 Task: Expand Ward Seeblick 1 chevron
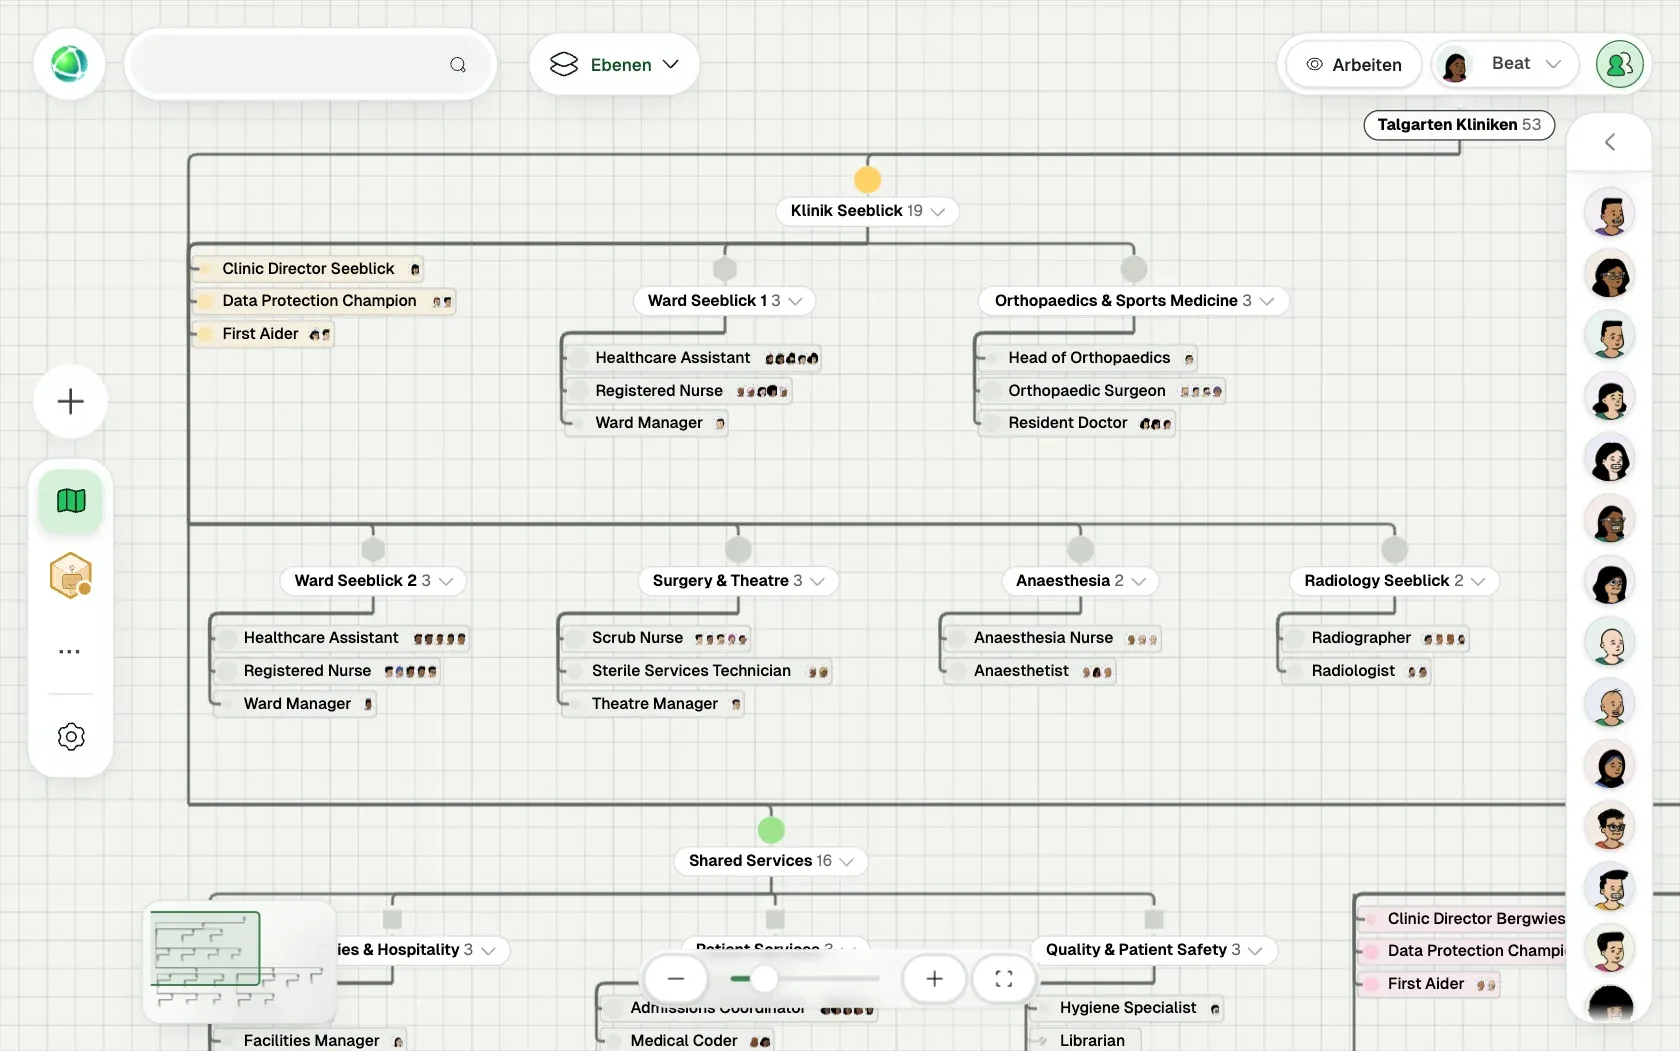click(x=796, y=301)
